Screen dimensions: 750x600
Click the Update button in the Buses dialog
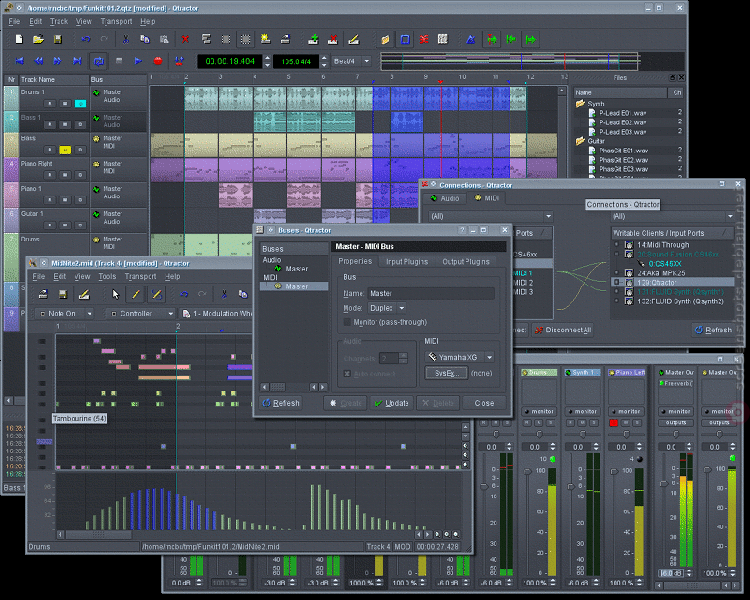[392, 403]
